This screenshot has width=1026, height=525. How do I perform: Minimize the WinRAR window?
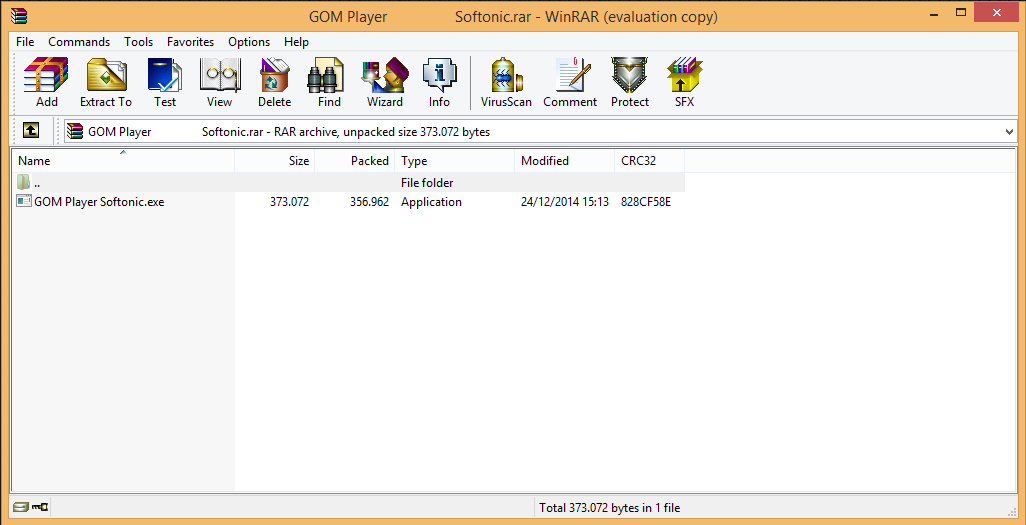pyautogui.click(x=932, y=12)
